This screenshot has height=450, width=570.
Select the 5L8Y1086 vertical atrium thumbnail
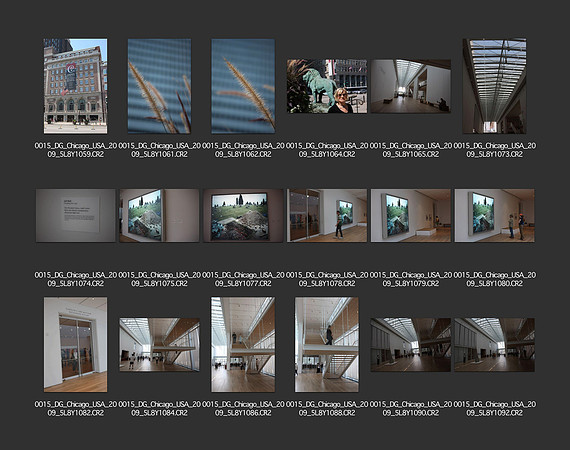(x=243, y=345)
